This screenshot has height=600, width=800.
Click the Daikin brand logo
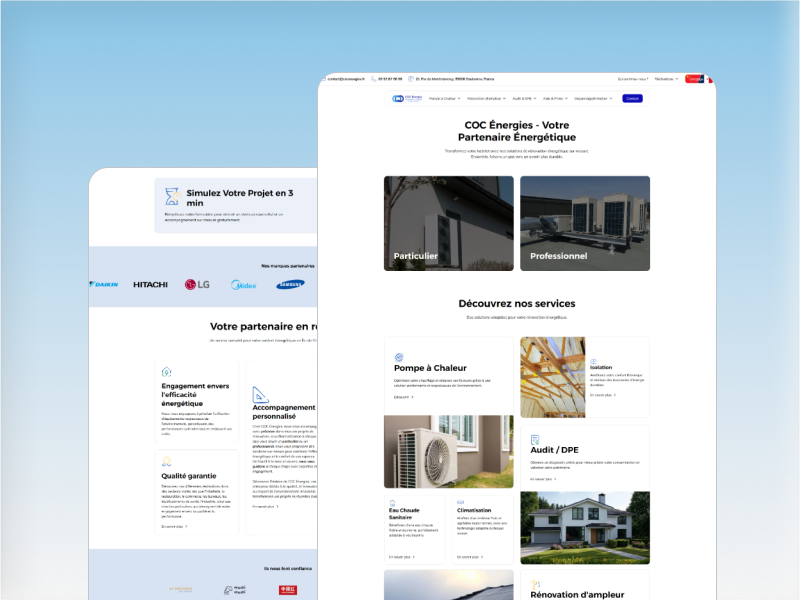pos(104,284)
